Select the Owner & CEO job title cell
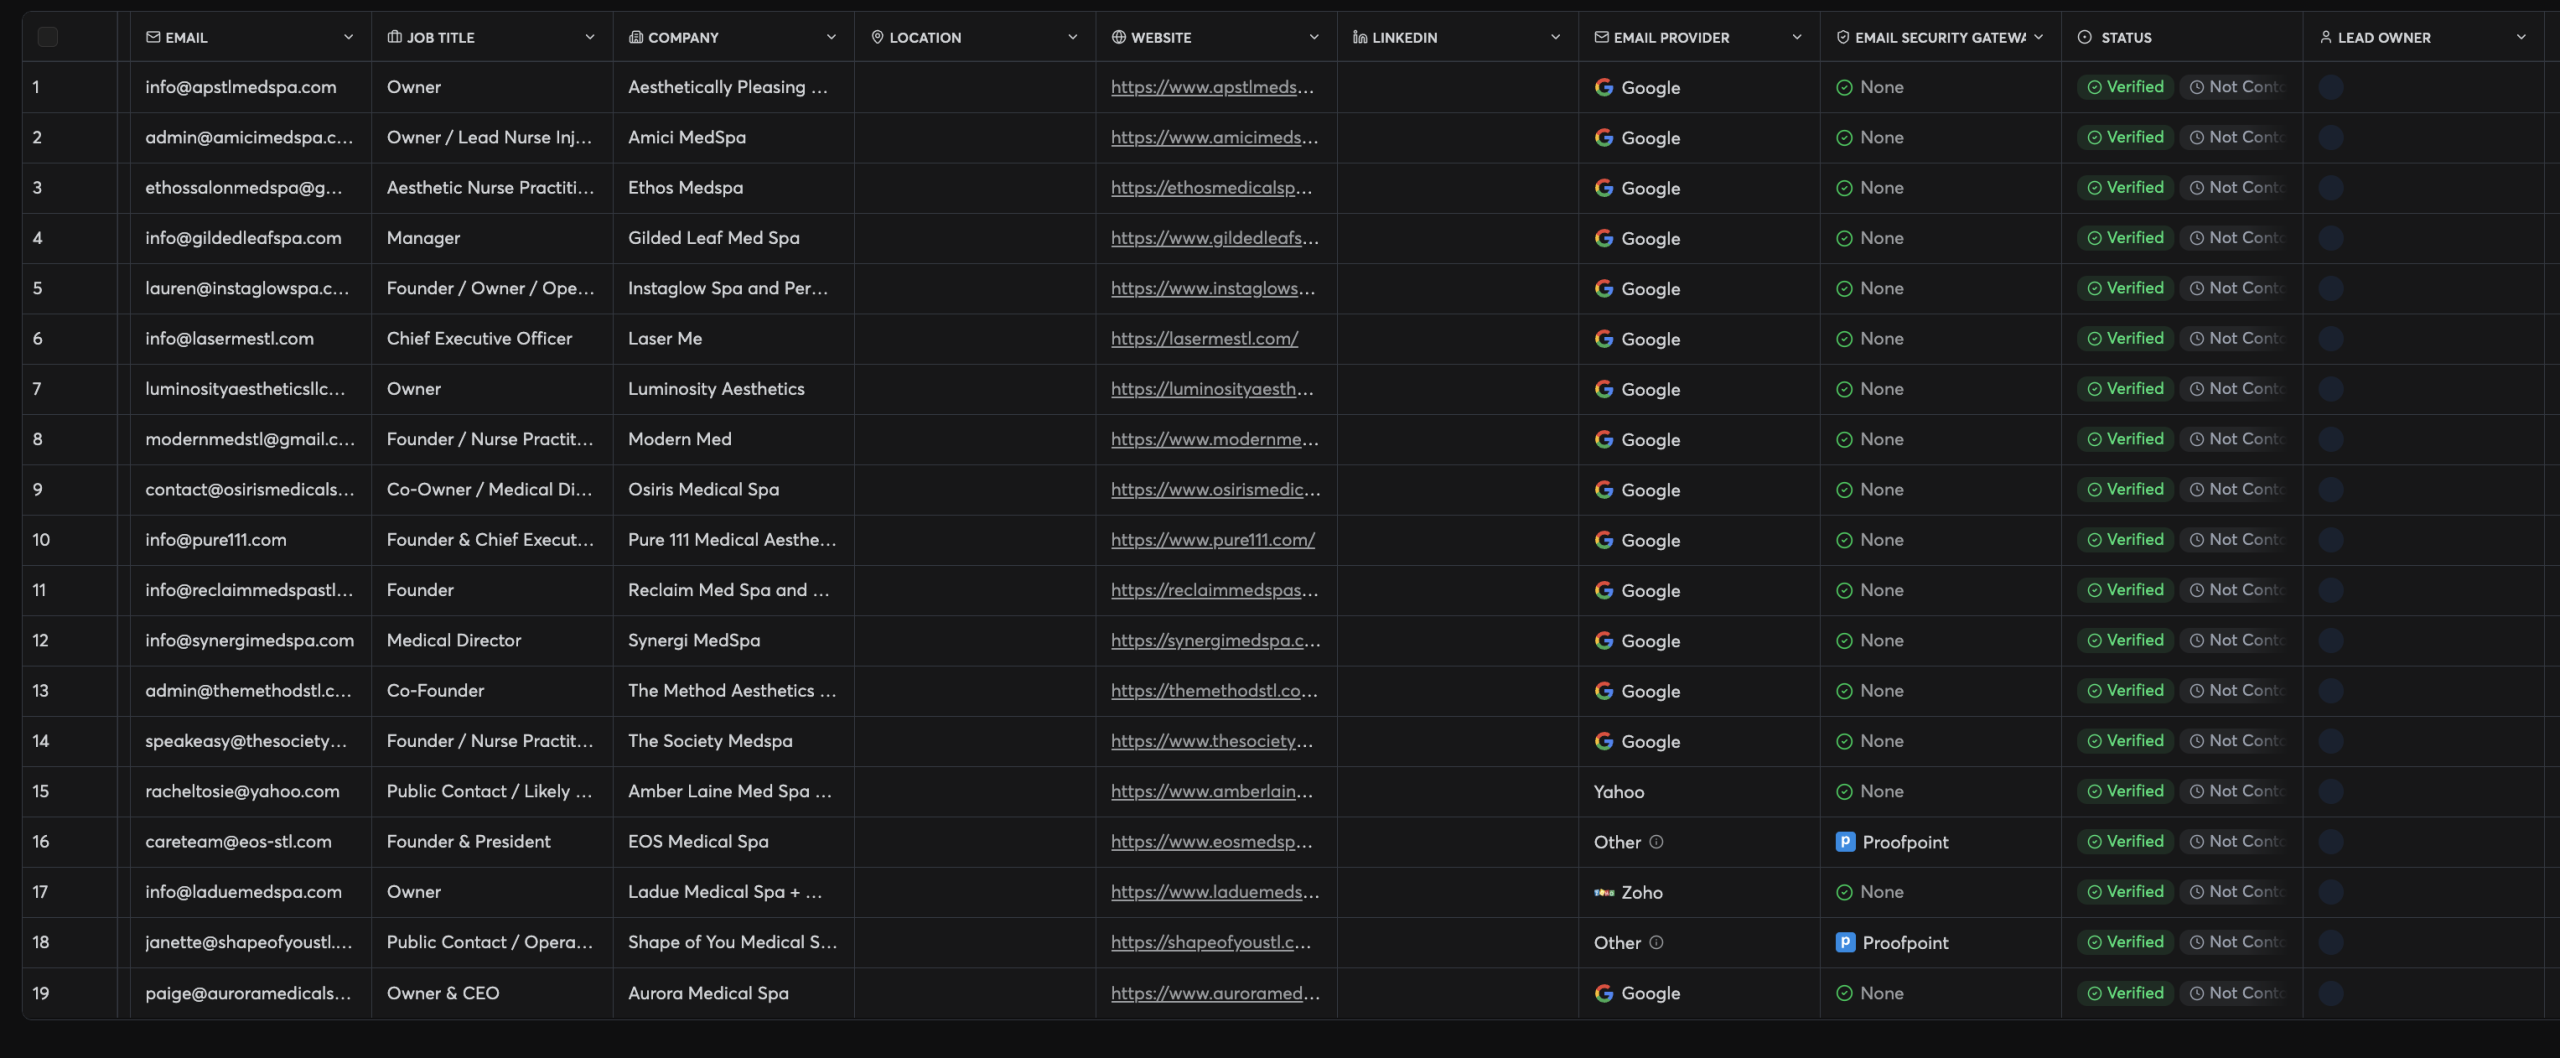2560x1058 pixels. (492, 993)
